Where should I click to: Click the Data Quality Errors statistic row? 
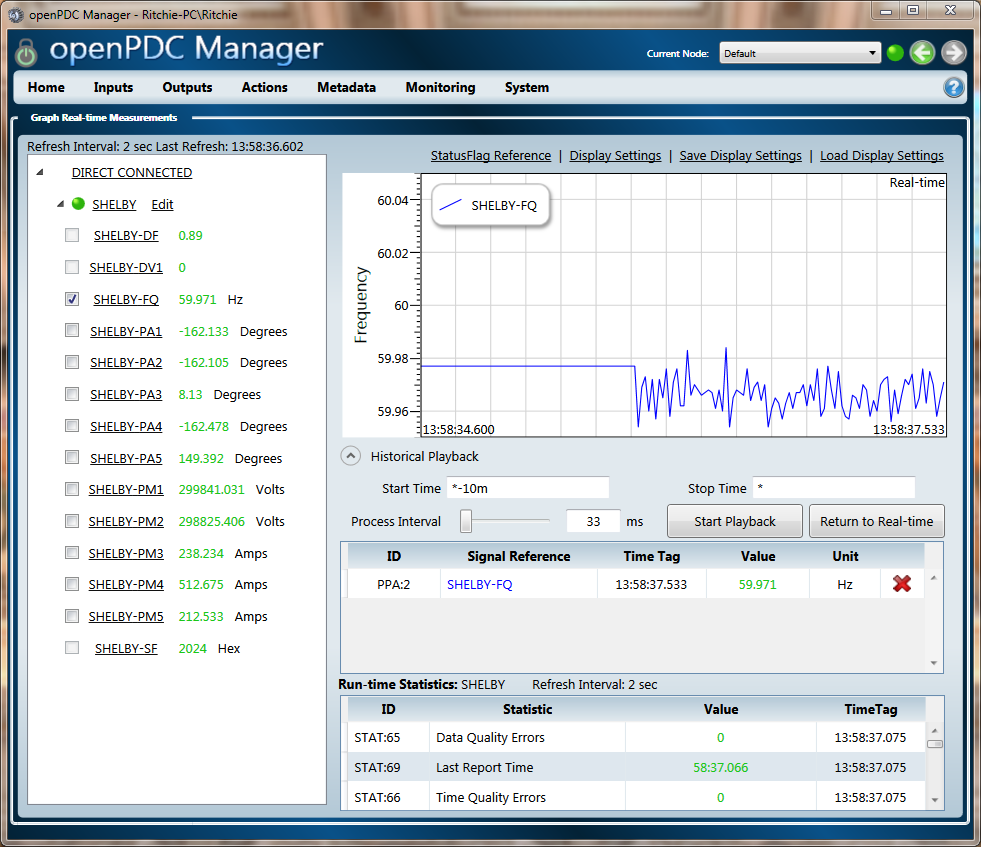(636, 738)
